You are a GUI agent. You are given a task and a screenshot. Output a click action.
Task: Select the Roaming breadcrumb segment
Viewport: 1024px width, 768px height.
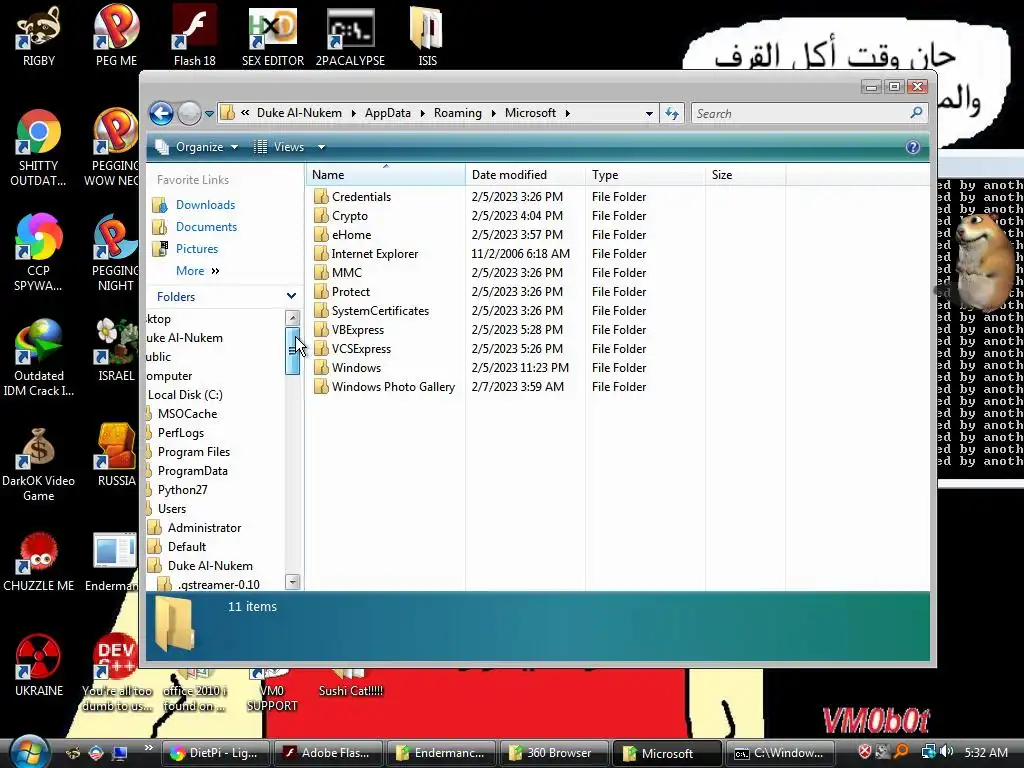pyautogui.click(x=458, y=113)
